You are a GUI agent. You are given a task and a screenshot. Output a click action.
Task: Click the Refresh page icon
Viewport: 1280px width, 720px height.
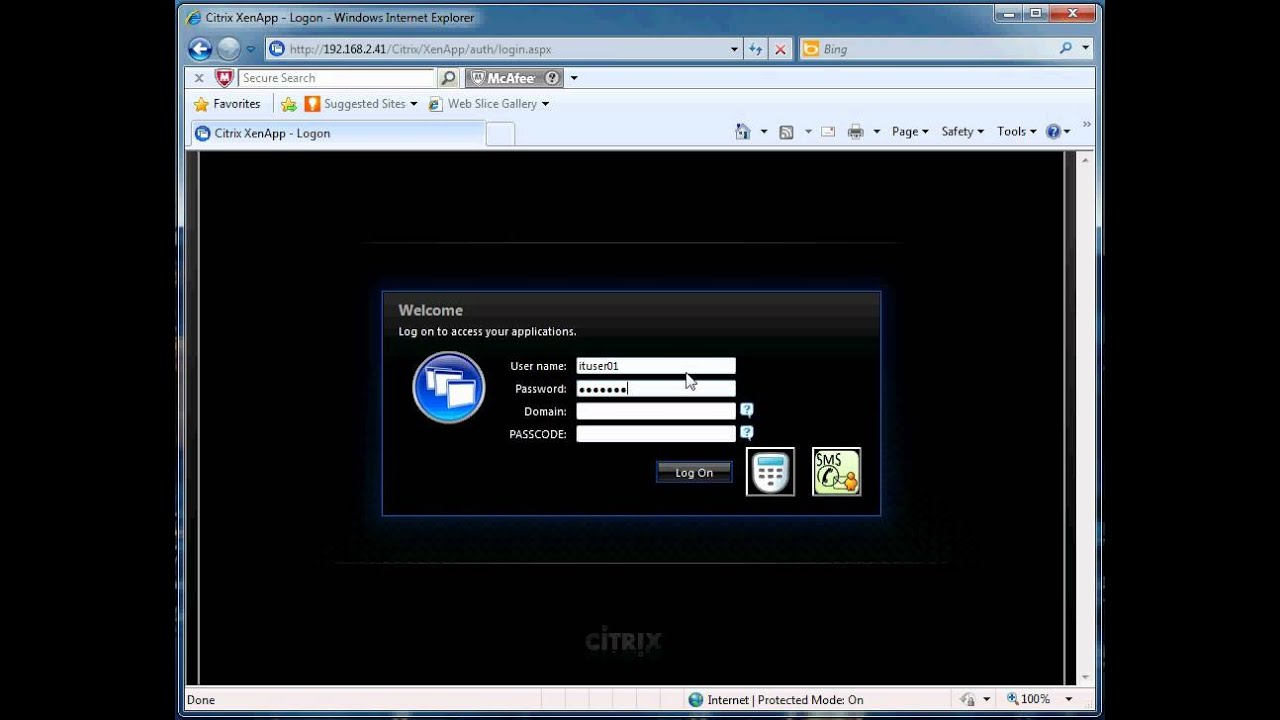pyautogui.click(x=756, y=49)
